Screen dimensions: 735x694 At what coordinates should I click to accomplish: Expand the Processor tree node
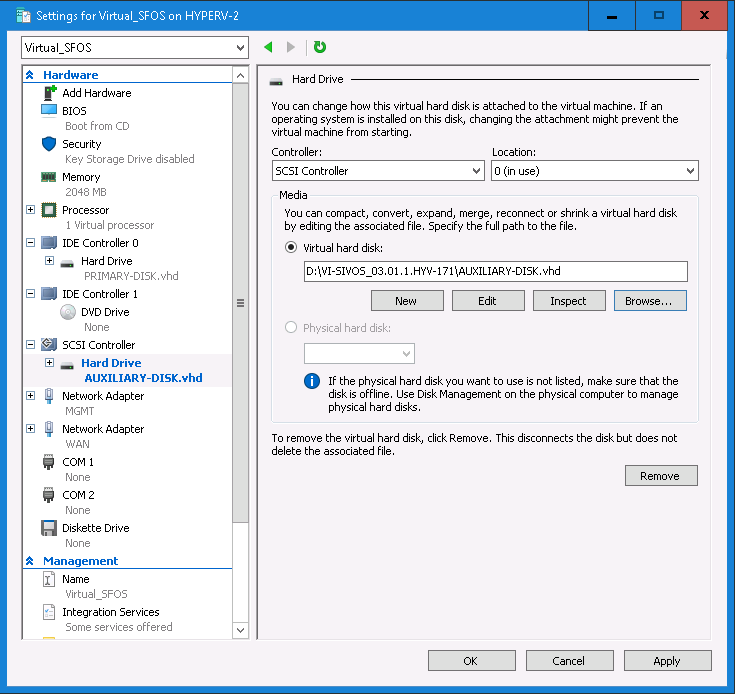(30, 210)
